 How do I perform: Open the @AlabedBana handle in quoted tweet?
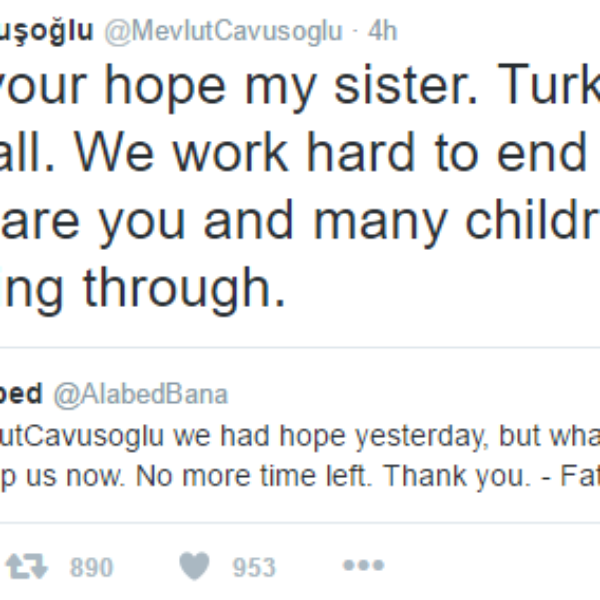click(139, 394)
